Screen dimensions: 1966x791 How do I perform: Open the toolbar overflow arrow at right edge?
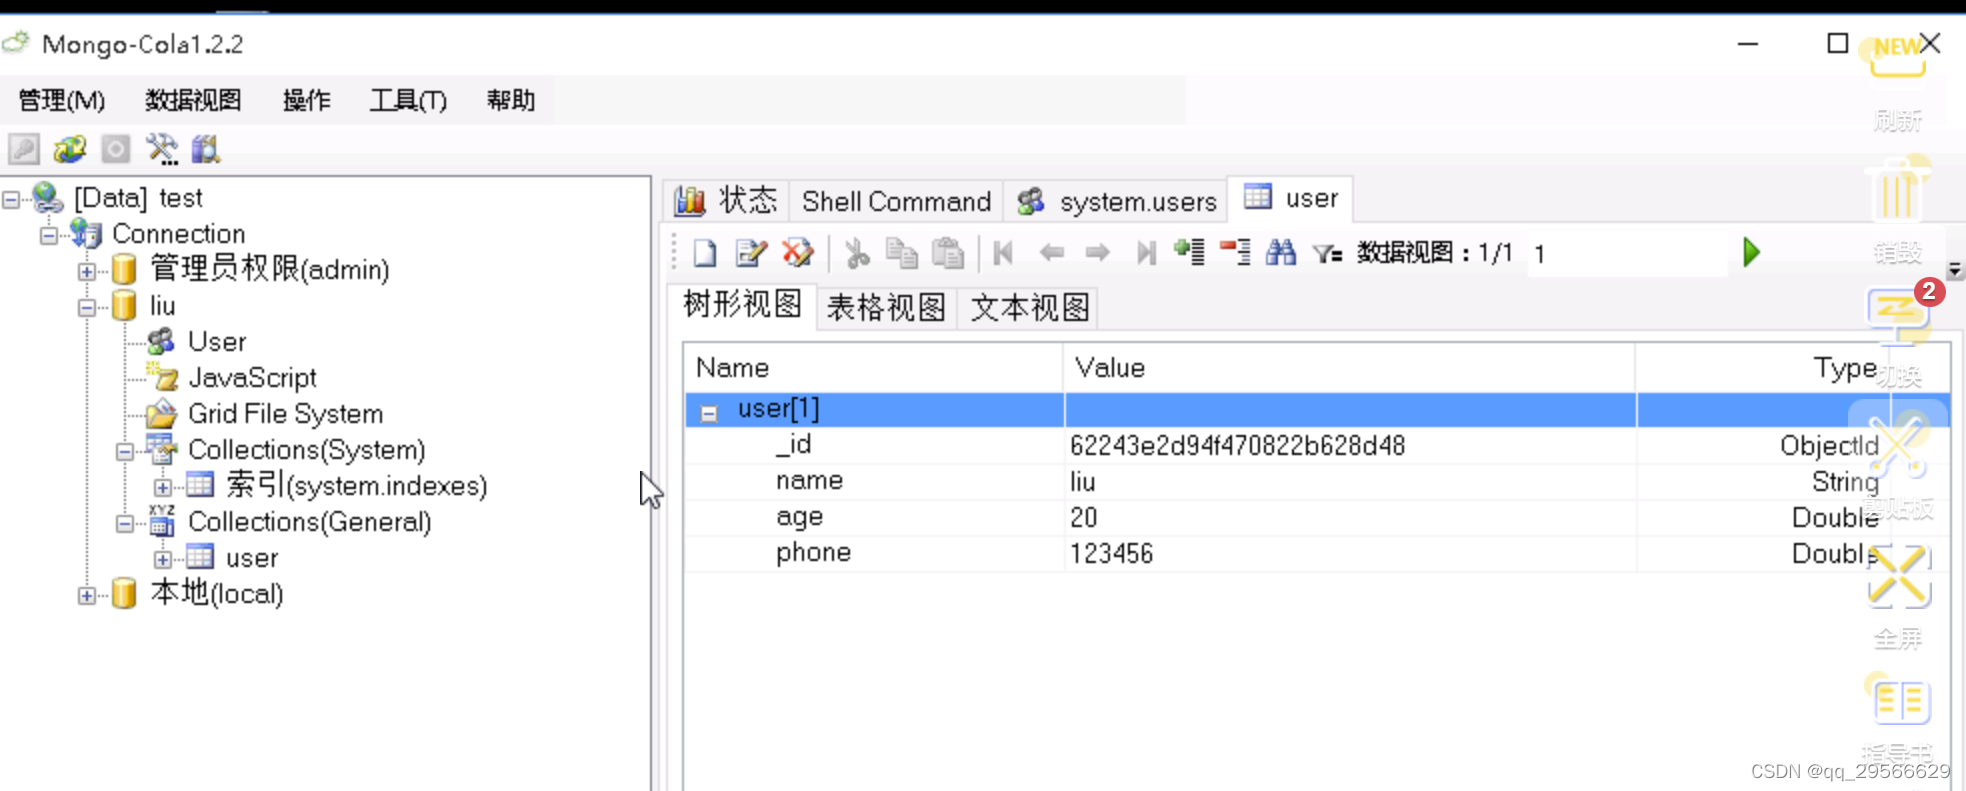pyautogui.click(x=1955, y=269)
